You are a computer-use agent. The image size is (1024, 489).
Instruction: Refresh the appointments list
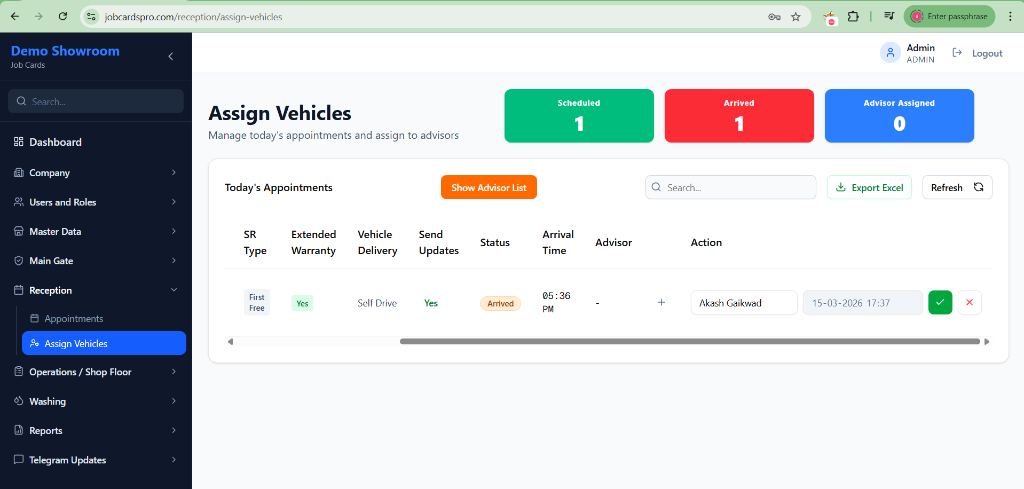point(956,187)
